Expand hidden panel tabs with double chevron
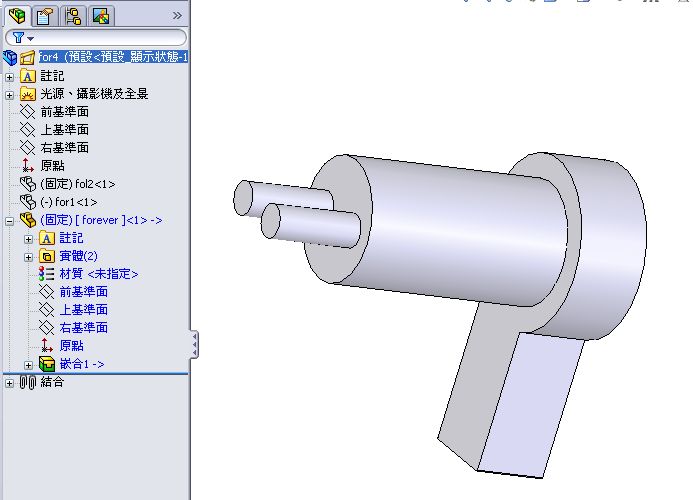693x500 pixels. coord(177,16)
